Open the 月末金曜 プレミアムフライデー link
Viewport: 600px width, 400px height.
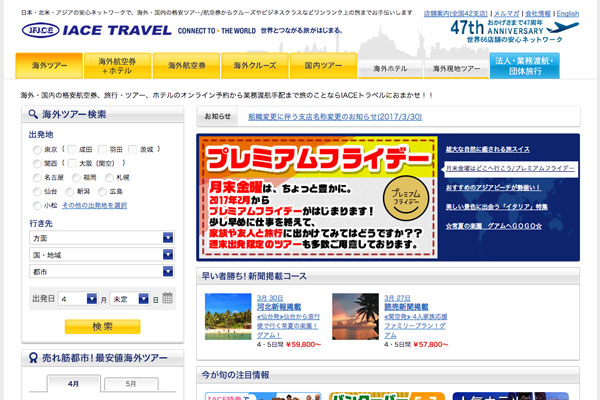tap(510, 168)
